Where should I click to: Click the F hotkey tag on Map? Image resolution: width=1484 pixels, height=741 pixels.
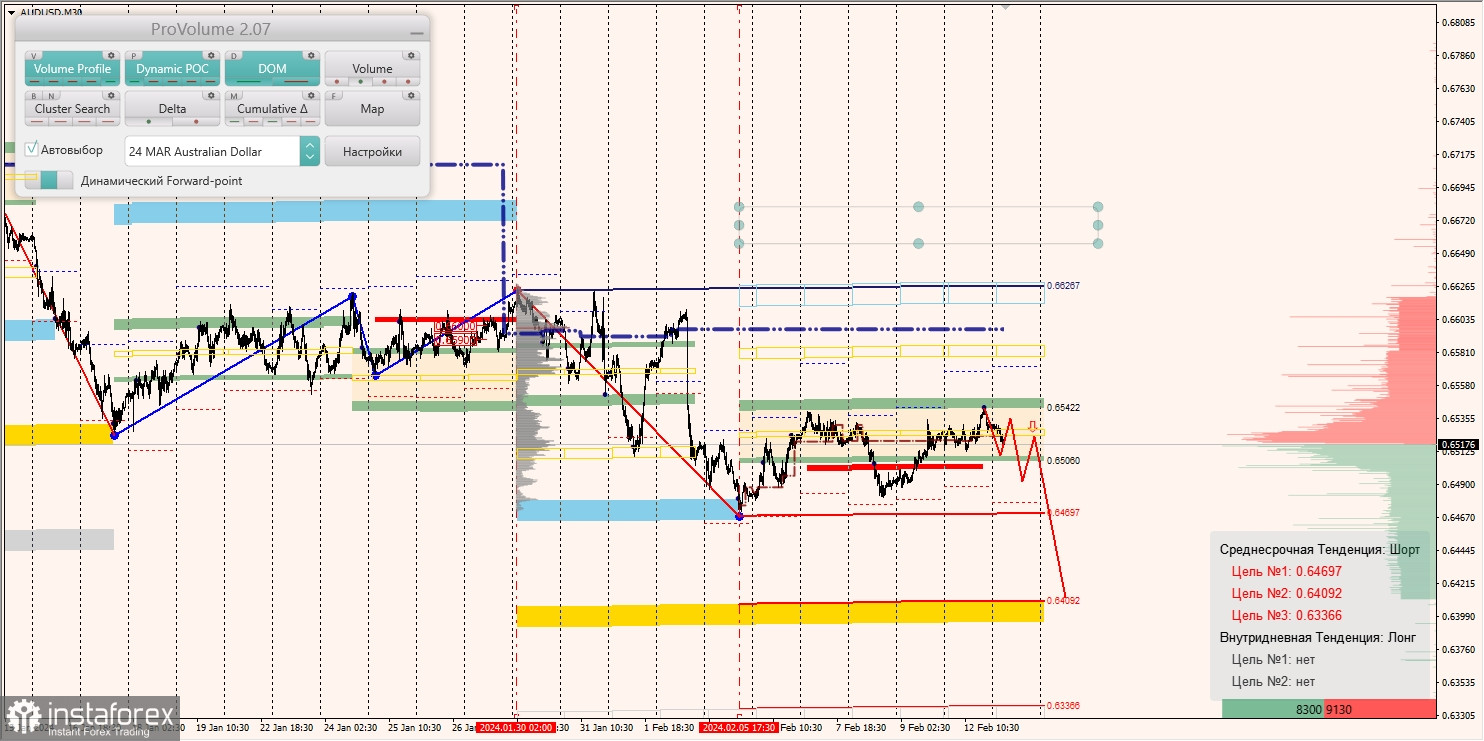point(335,96)
